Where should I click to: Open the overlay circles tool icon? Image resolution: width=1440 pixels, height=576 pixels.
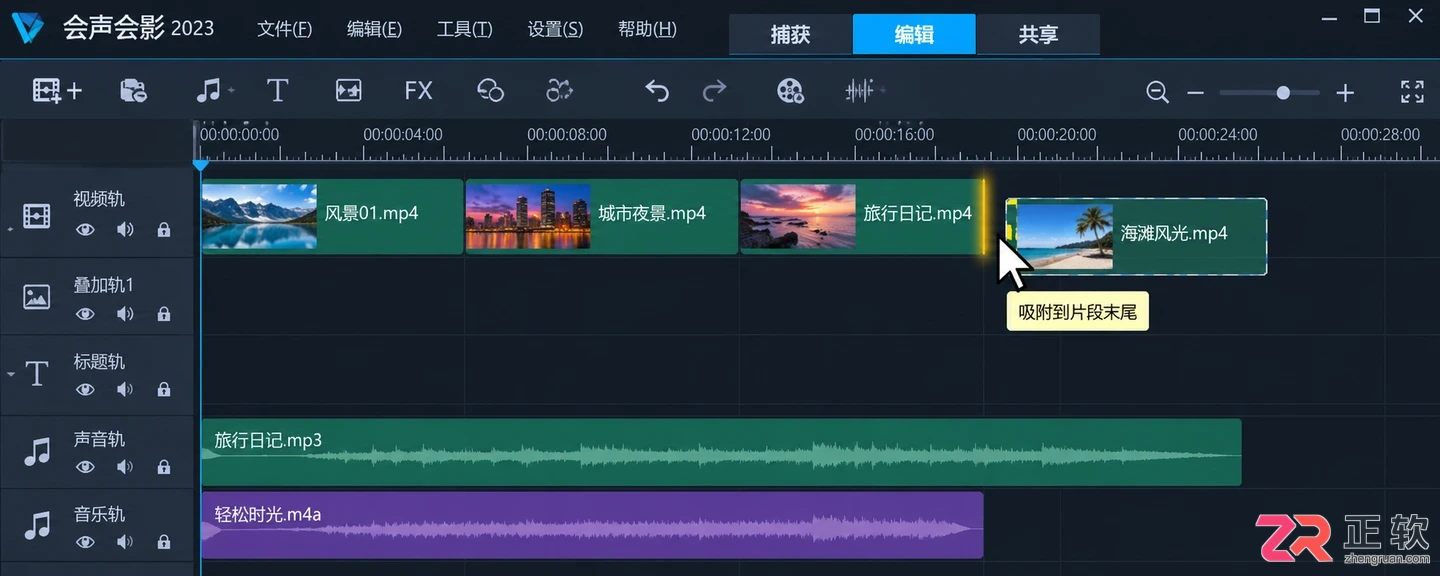tap(490, 91)
